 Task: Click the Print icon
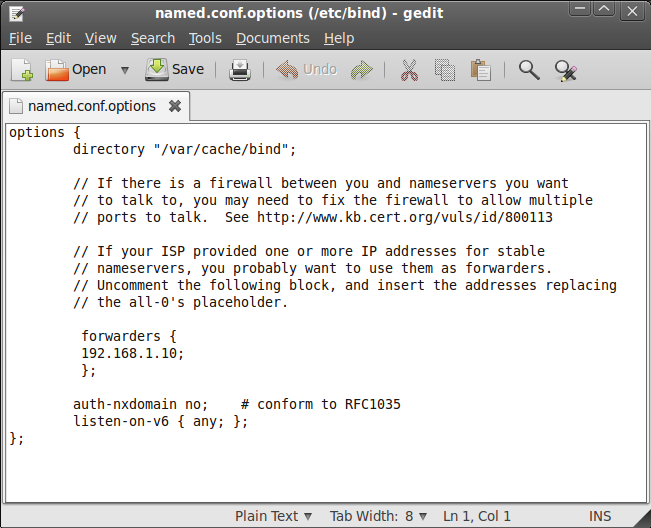(x=240, y=70)
